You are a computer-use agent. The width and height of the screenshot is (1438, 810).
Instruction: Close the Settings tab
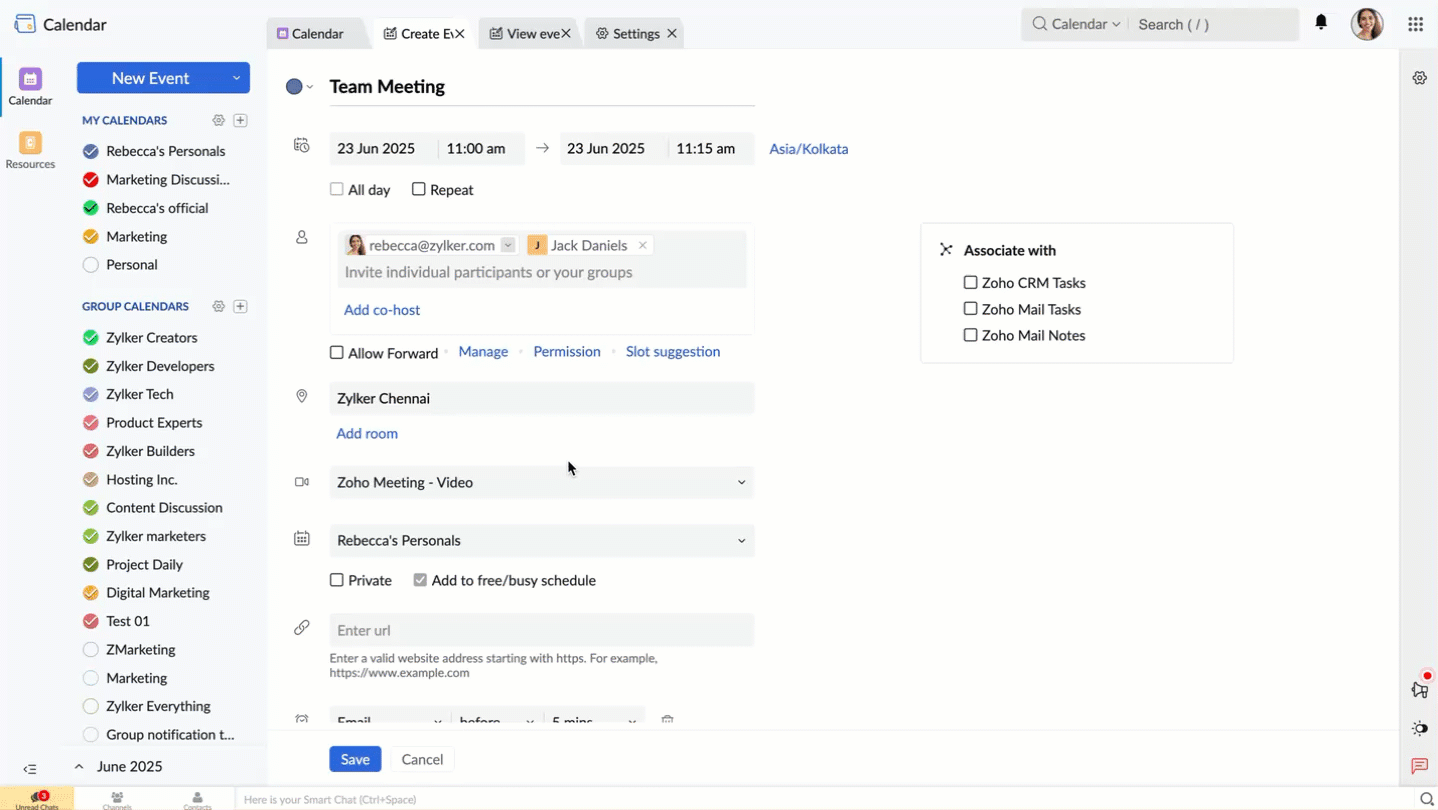[x=672, y=33]
